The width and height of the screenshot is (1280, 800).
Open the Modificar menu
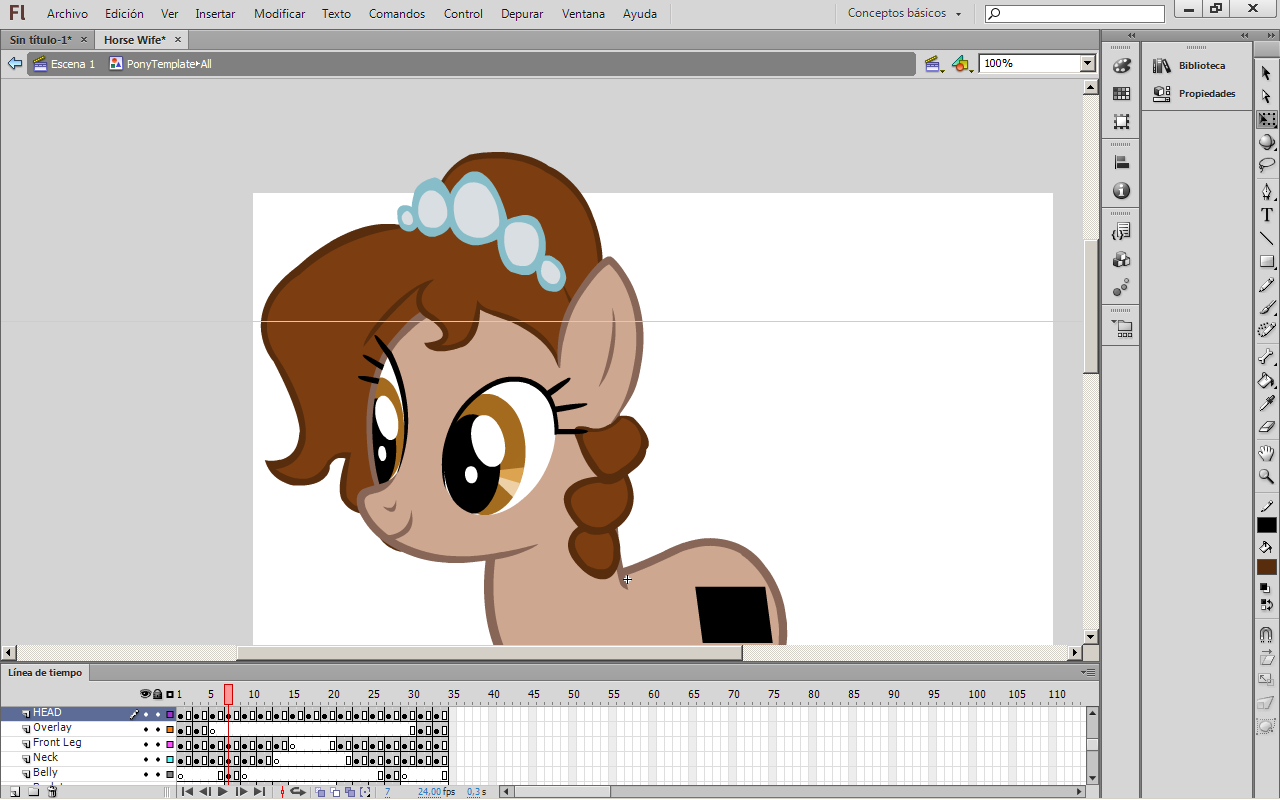click(280, 14)
